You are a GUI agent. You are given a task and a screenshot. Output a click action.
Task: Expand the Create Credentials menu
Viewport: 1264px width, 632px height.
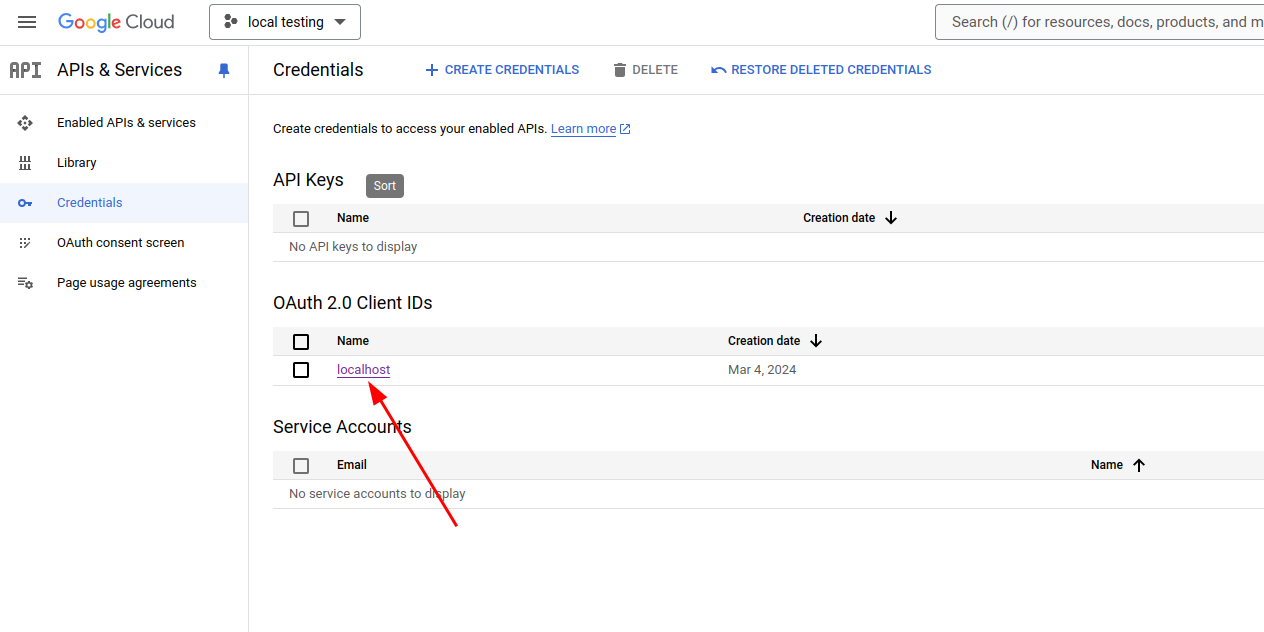tap(502, 70)
